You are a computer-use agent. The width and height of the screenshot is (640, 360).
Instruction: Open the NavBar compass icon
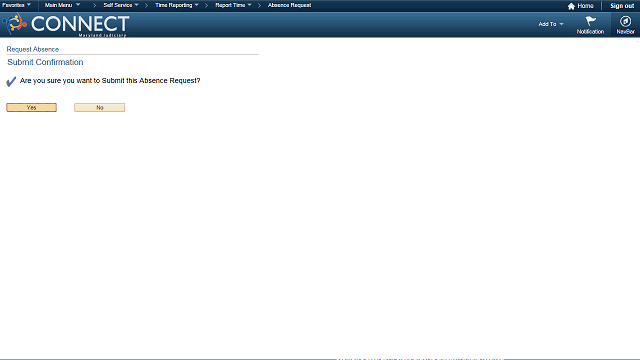click(625, 21)
